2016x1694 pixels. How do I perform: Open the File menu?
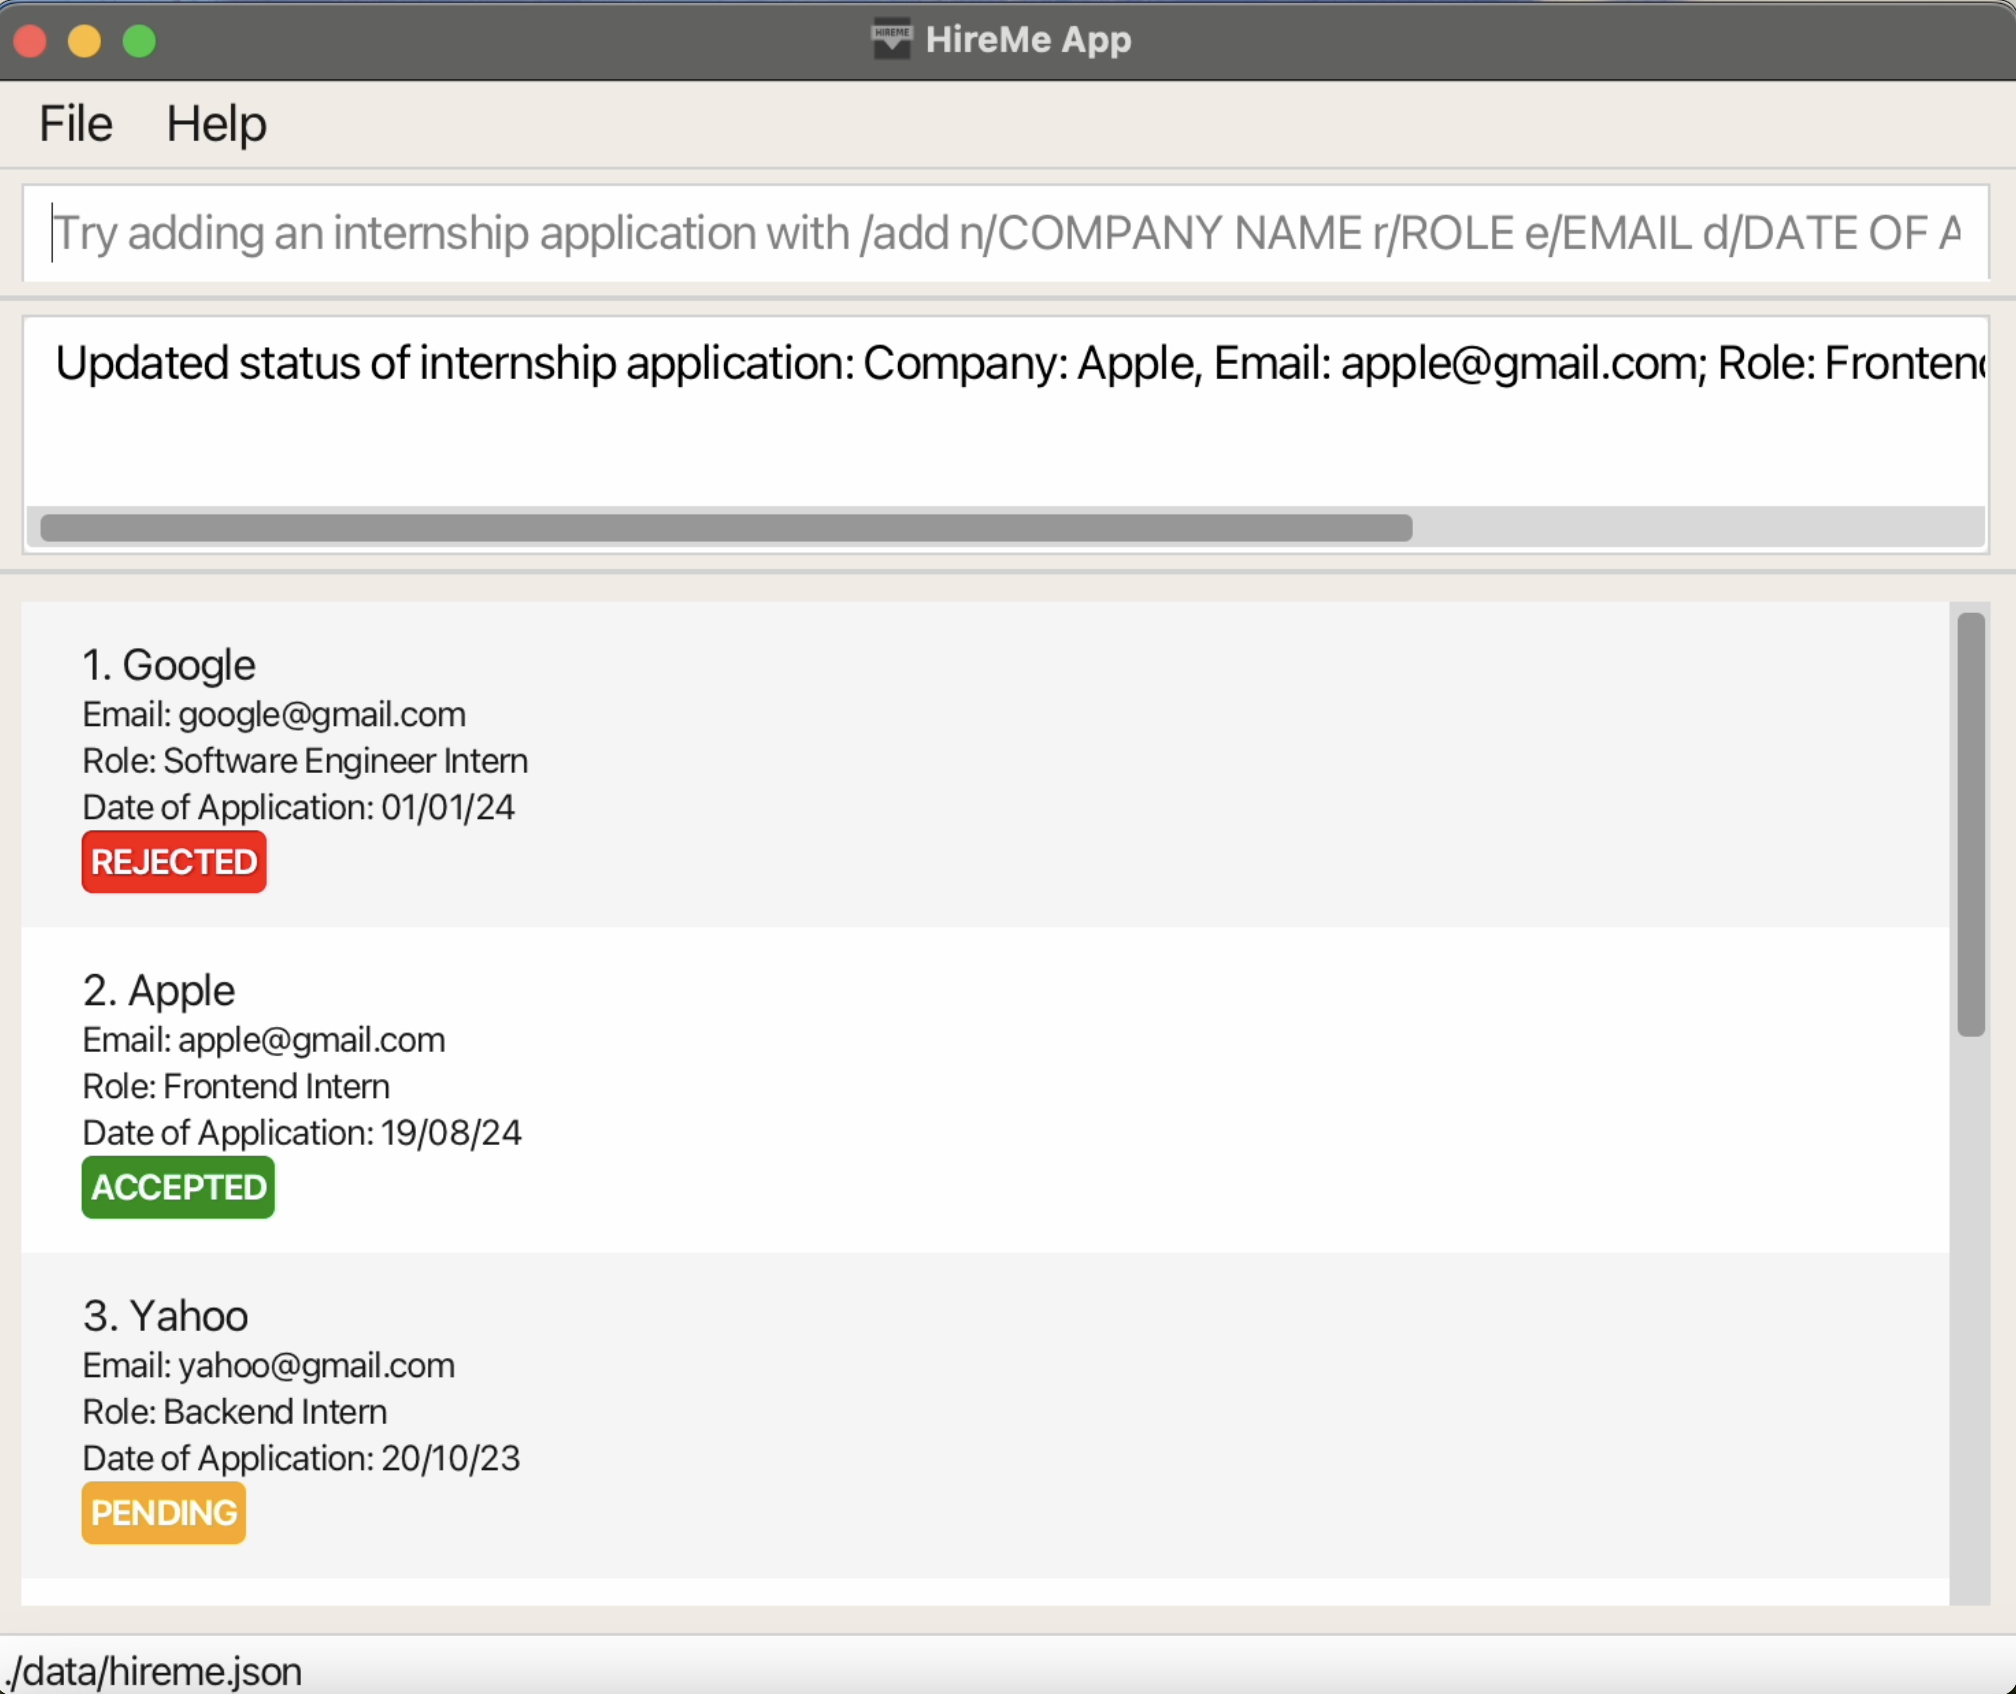pos(76,124)
